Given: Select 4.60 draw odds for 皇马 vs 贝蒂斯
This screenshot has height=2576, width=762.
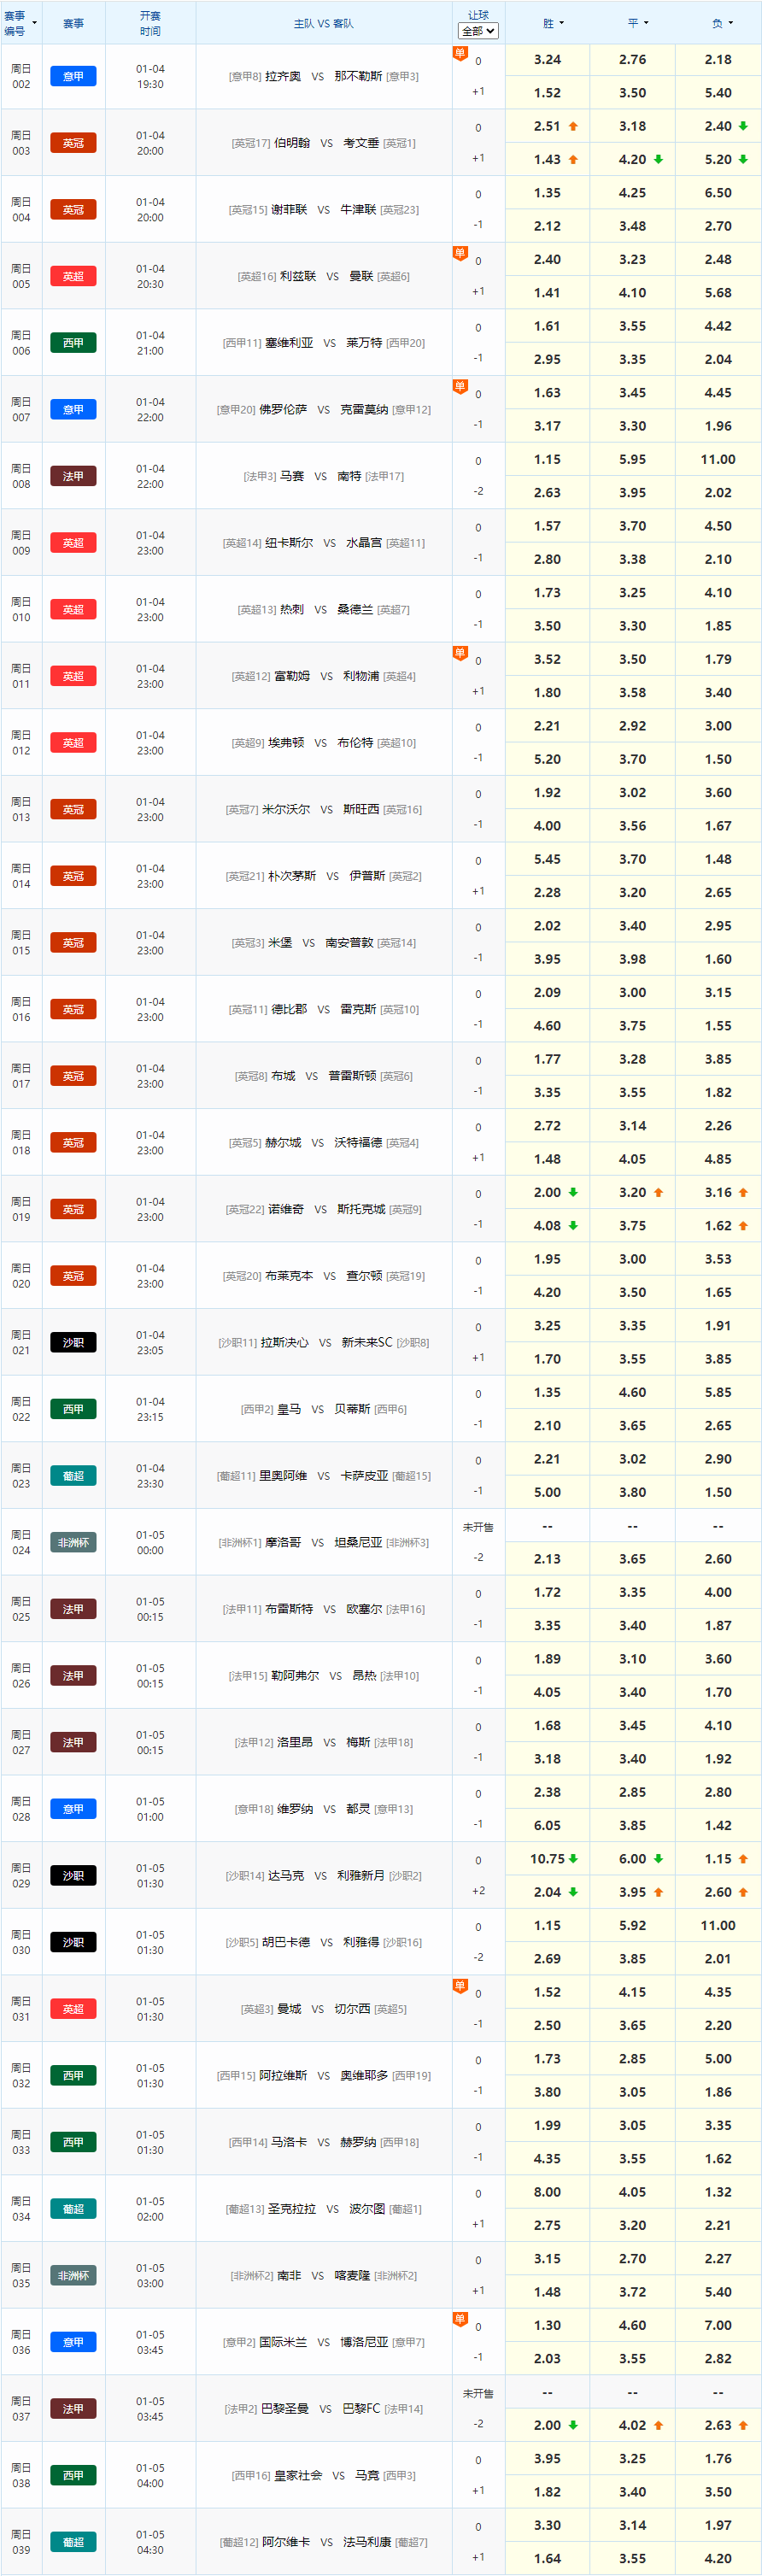Looking at the screenshot, I should (632, 1392).
